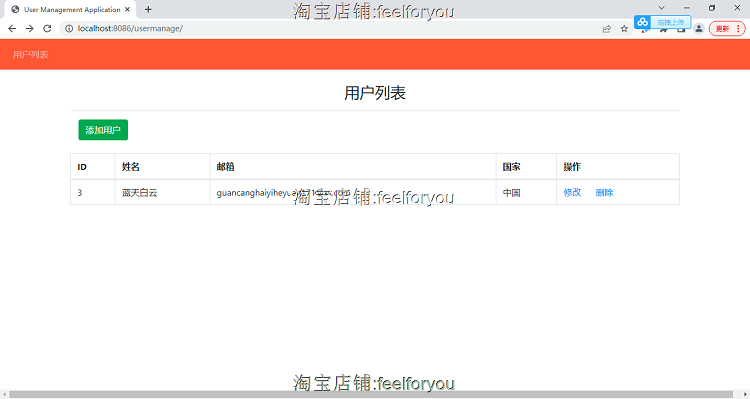The width and height of the screenshot is (750, 399).
Task: Select the 国家 column header
Action: point(526,166)
